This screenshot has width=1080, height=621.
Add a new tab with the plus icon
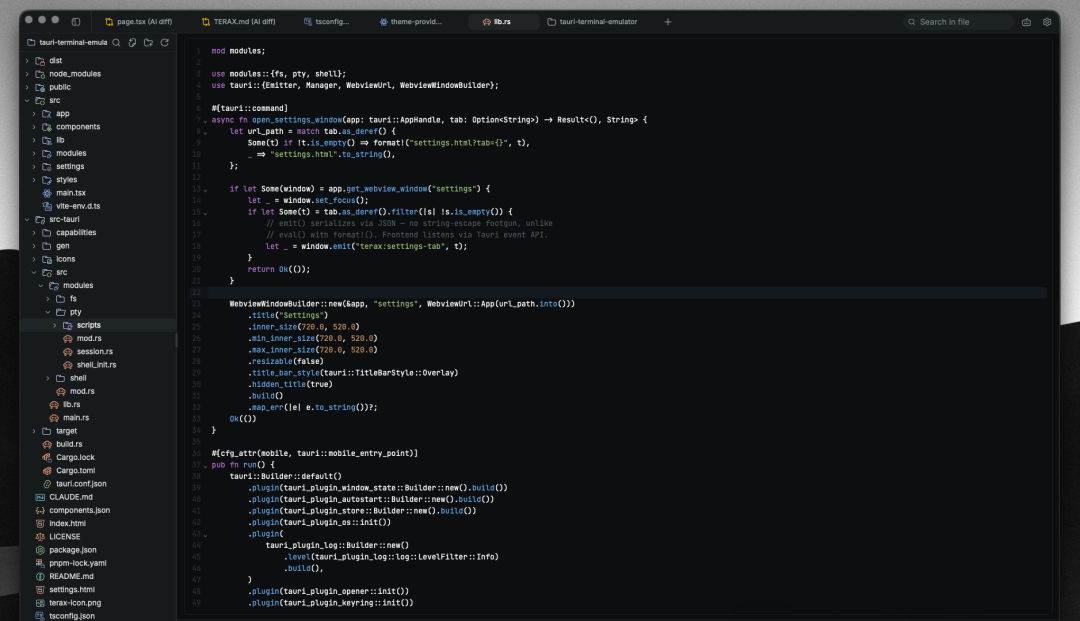[667, 22]
